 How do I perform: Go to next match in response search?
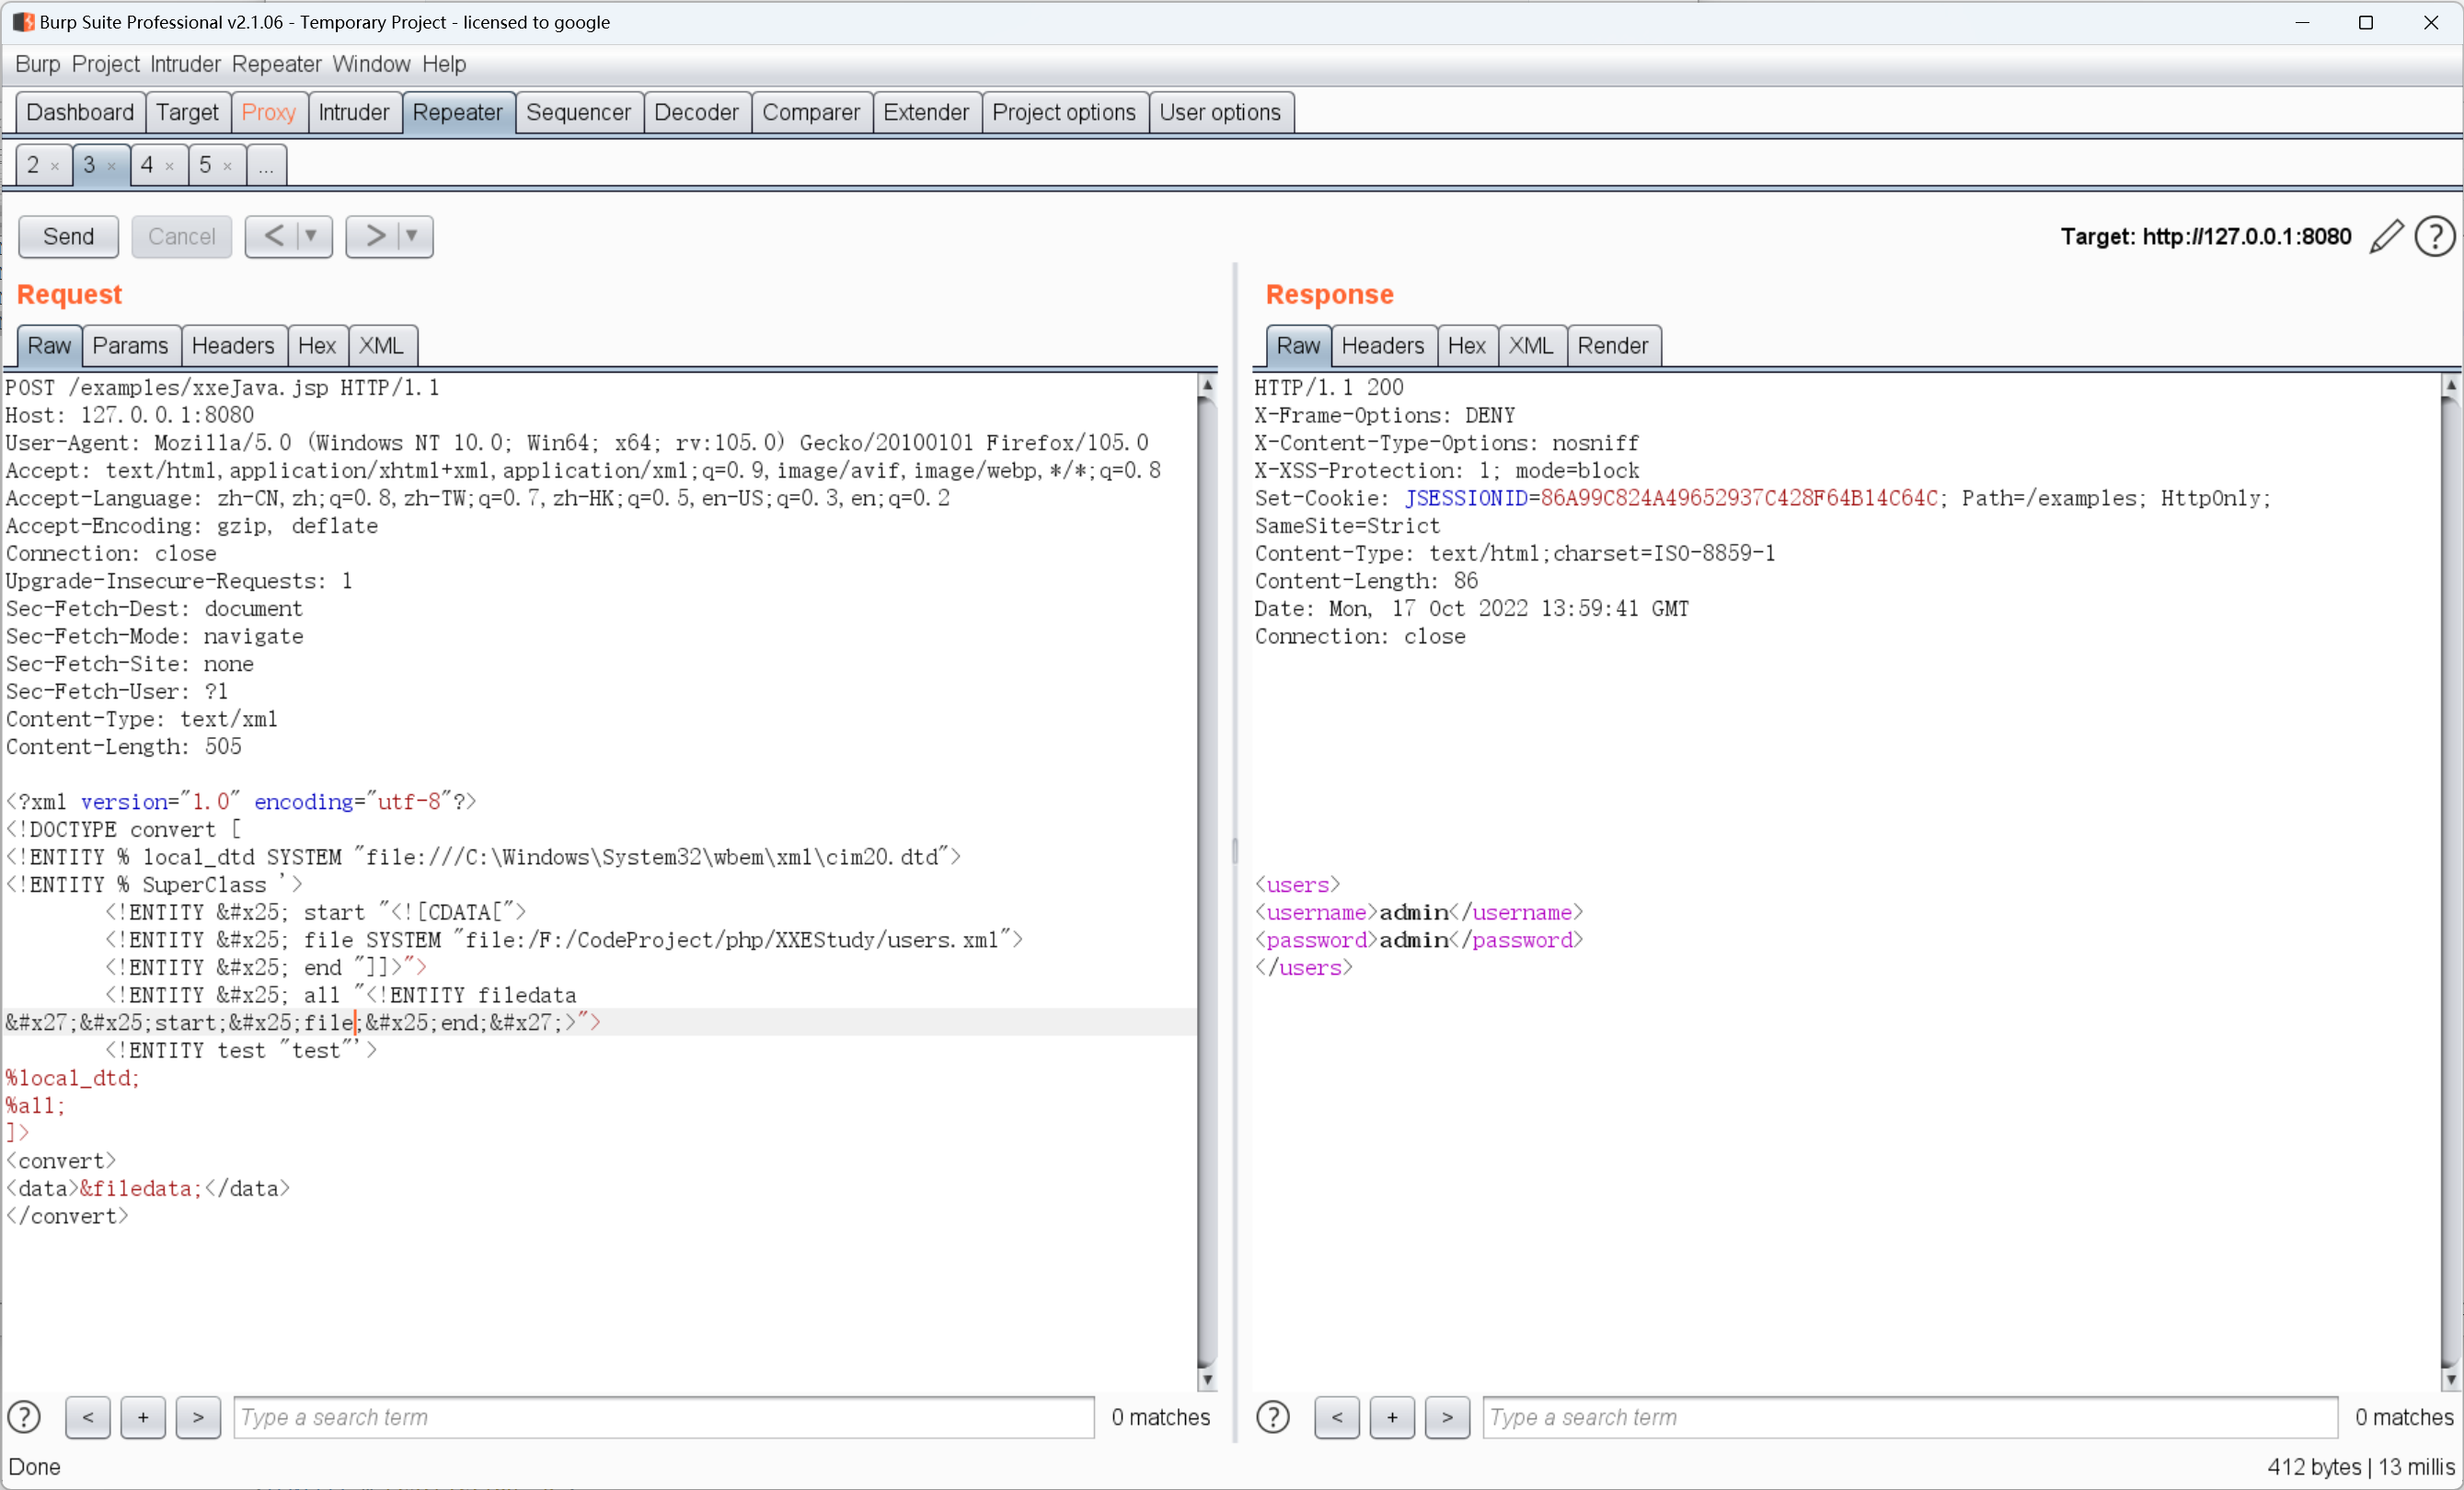1447,1417
